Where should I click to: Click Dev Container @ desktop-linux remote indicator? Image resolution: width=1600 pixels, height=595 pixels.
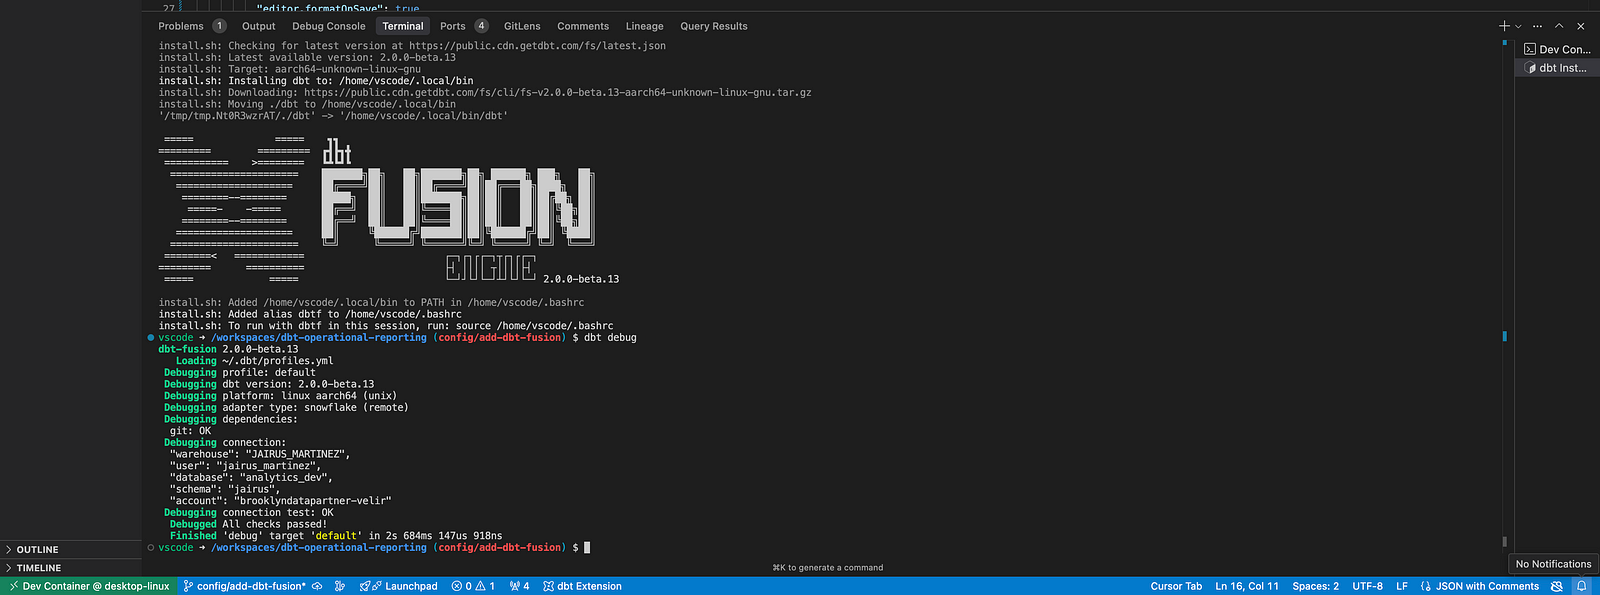(88, 587)
